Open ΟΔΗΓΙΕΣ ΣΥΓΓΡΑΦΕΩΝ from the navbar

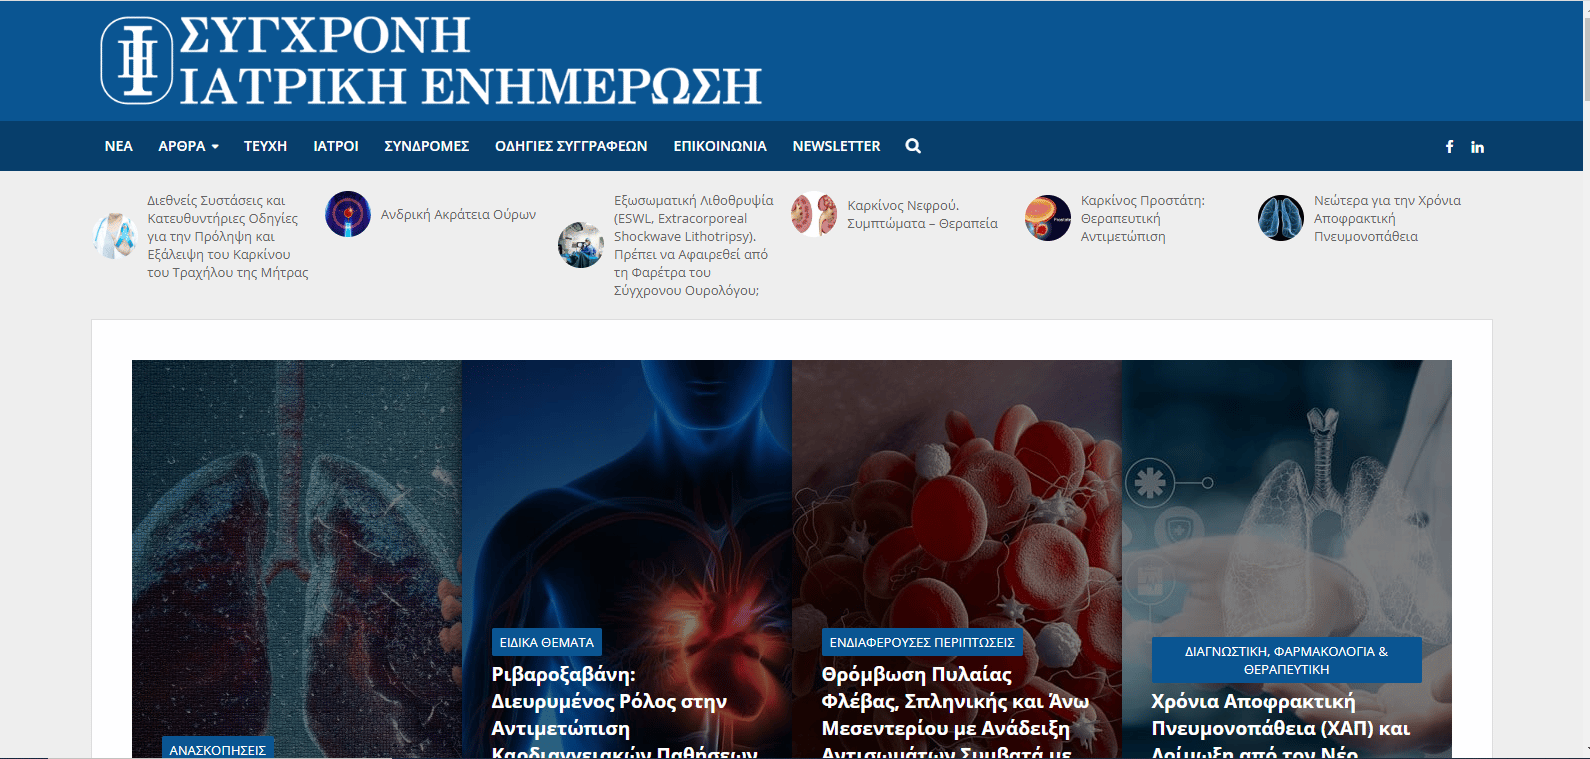pyautogui.click(x=571, y=146)
